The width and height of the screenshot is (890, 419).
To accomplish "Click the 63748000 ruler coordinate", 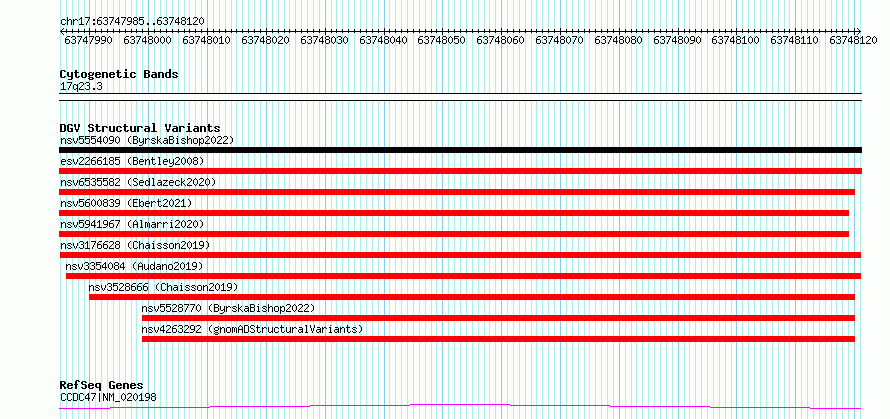I will (147, 40).
